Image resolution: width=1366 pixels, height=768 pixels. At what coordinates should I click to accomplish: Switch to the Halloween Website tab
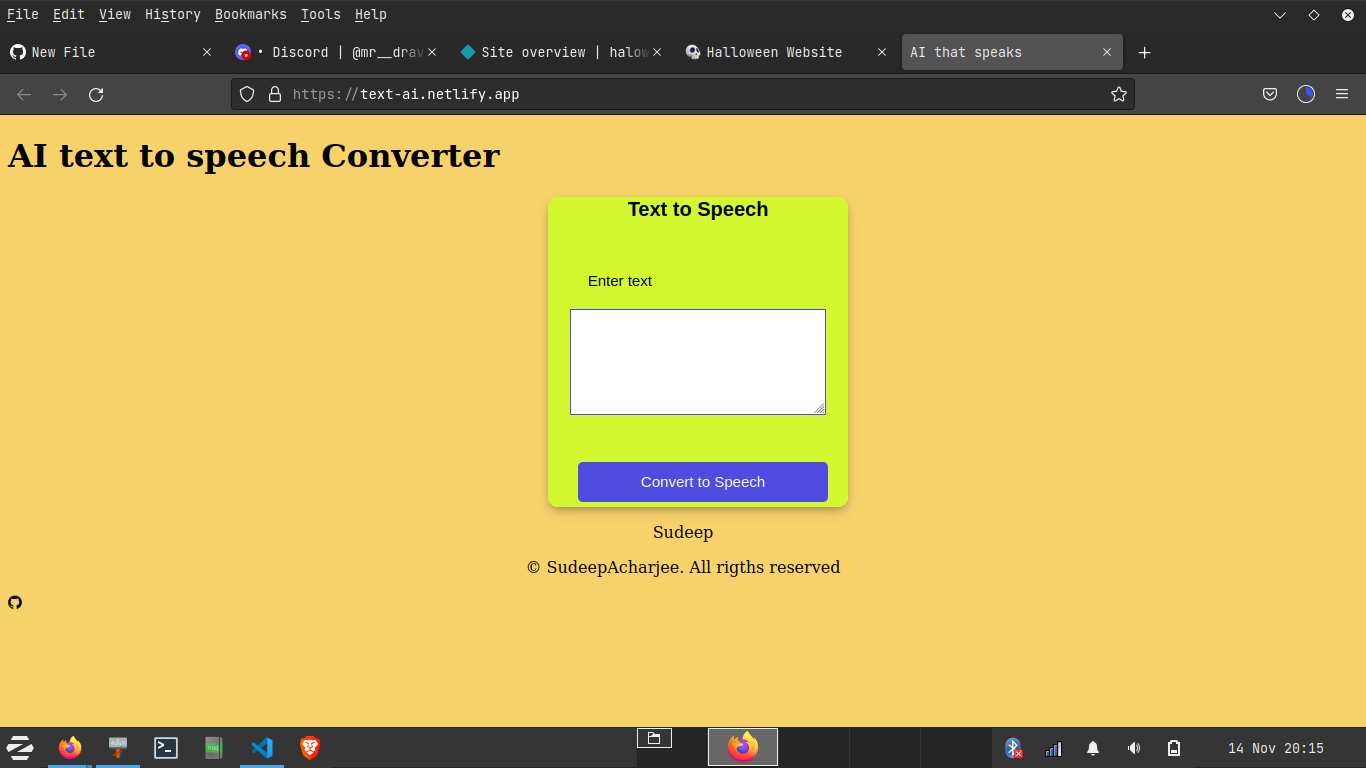coord(773,52)
